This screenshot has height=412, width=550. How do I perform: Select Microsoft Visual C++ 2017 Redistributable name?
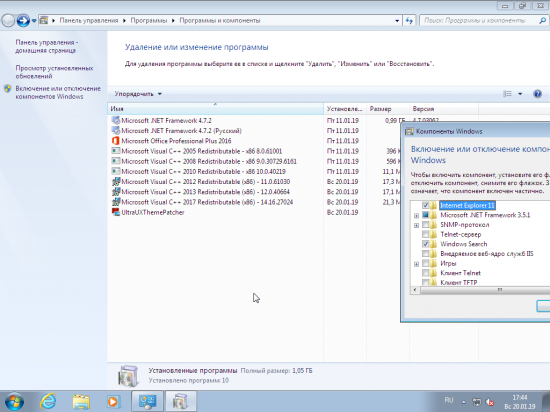(x=207, y=202)
